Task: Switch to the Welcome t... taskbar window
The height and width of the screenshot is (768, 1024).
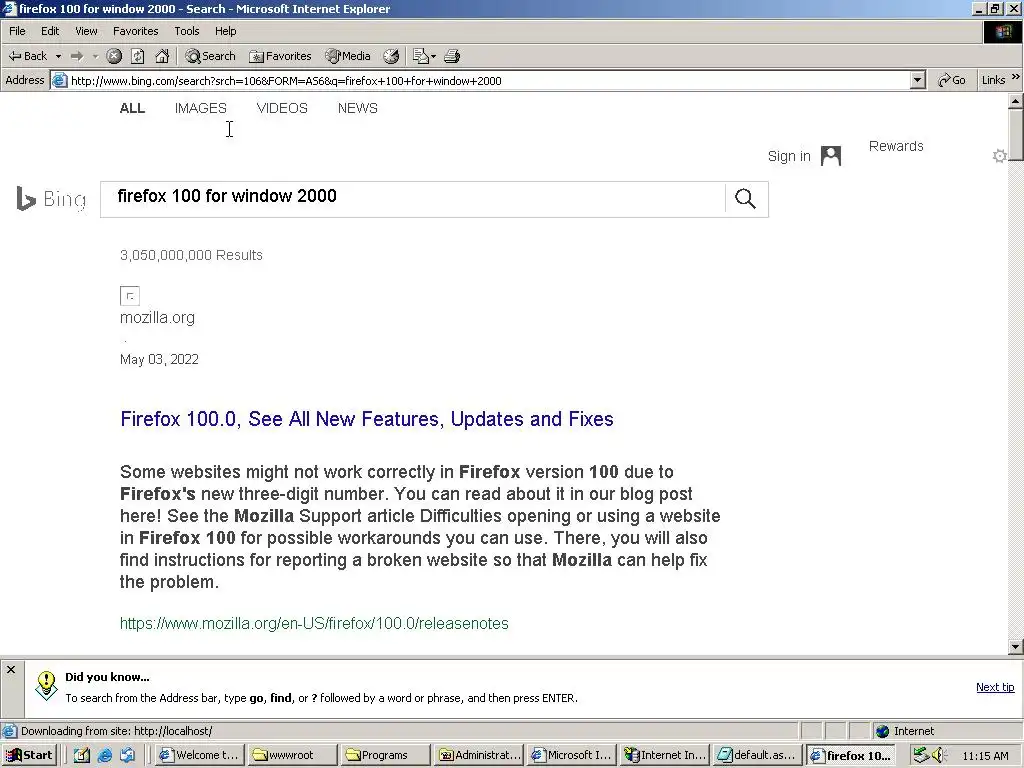Action: 200,755
